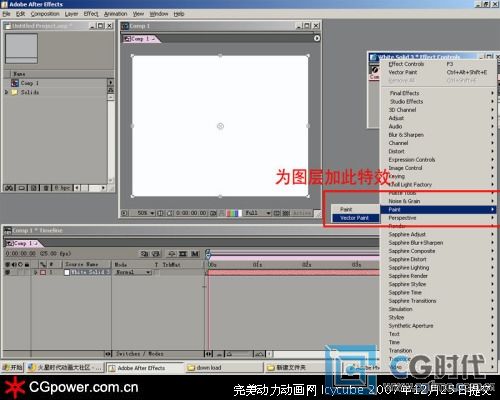
Task: Toggle White Solid 1 layer visibility eye
Action: [x=7, y=272]
